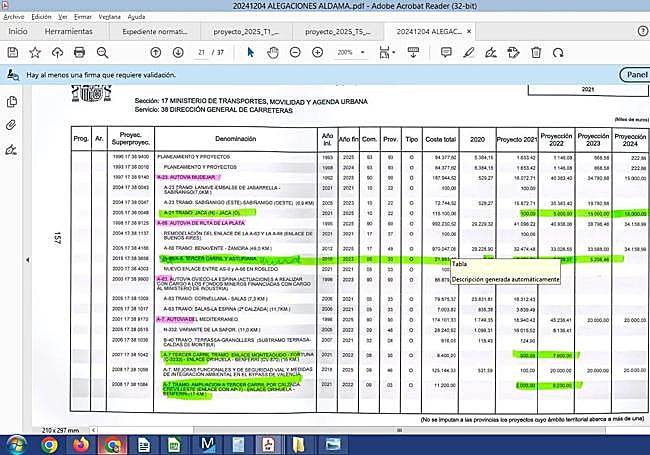650x455 pixels.
Task: Click the zoom out minus button
Action: 297,52
